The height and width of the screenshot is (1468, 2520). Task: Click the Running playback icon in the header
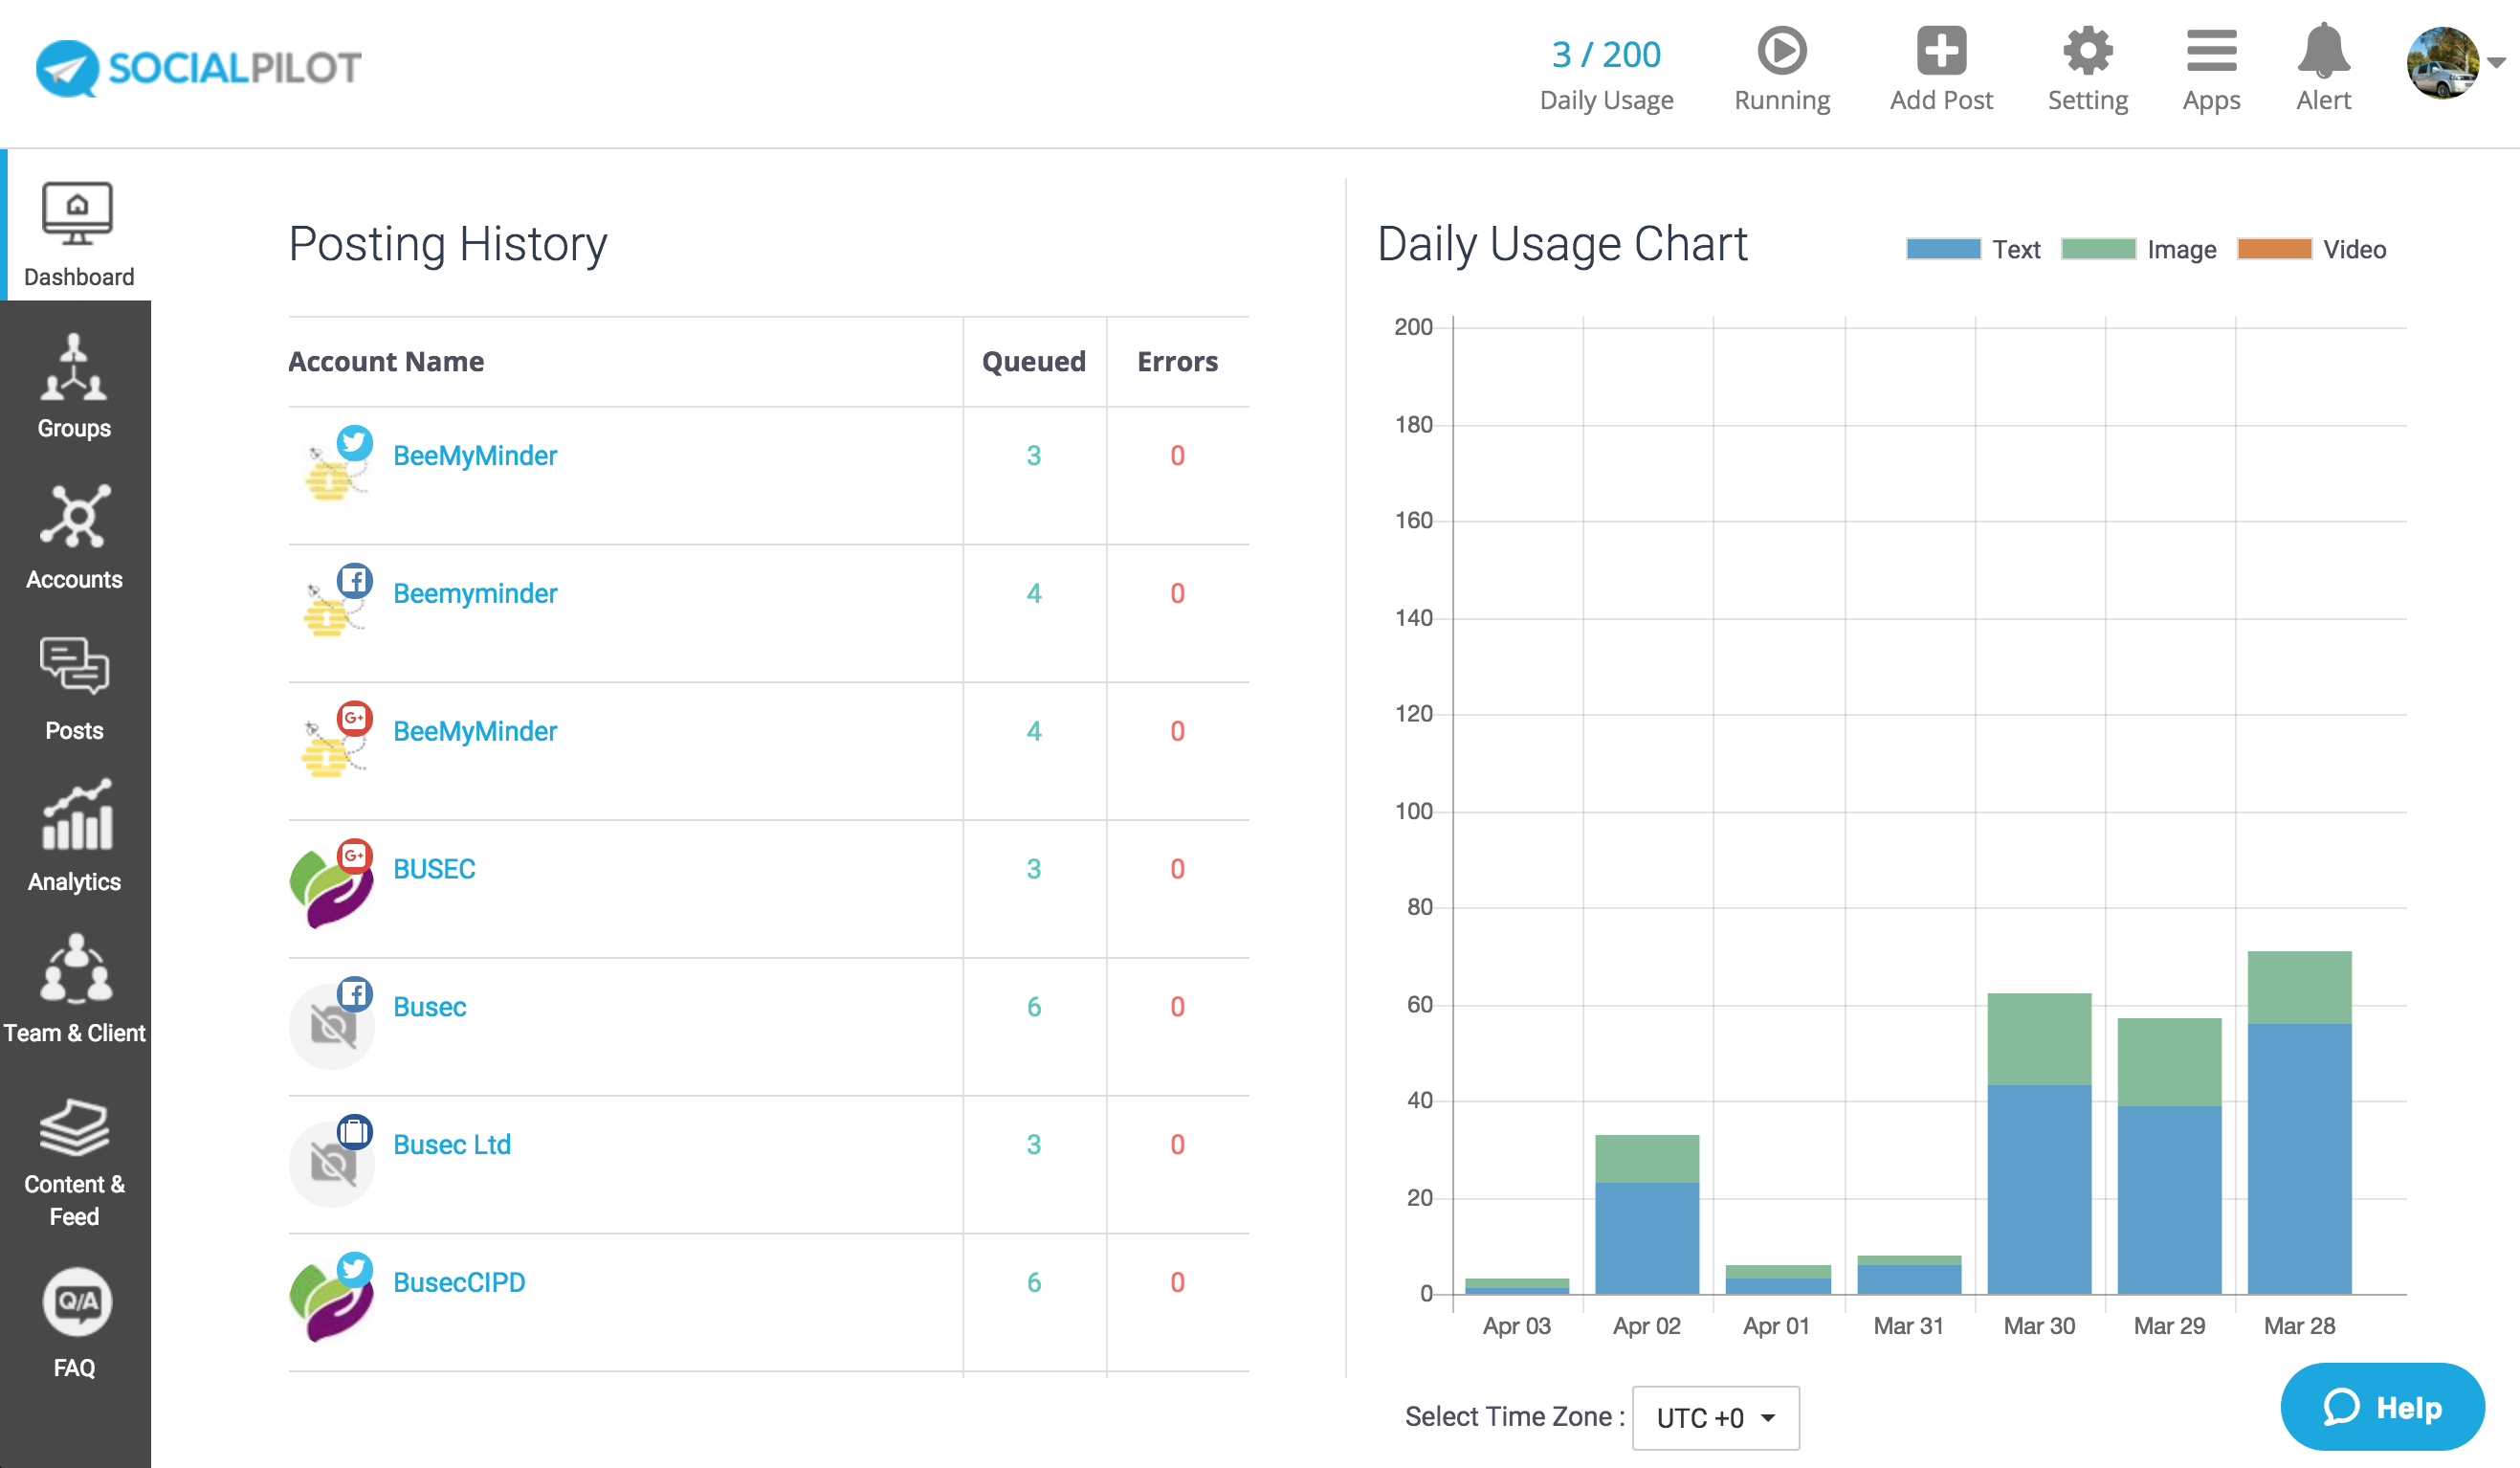pos(1782,52)
